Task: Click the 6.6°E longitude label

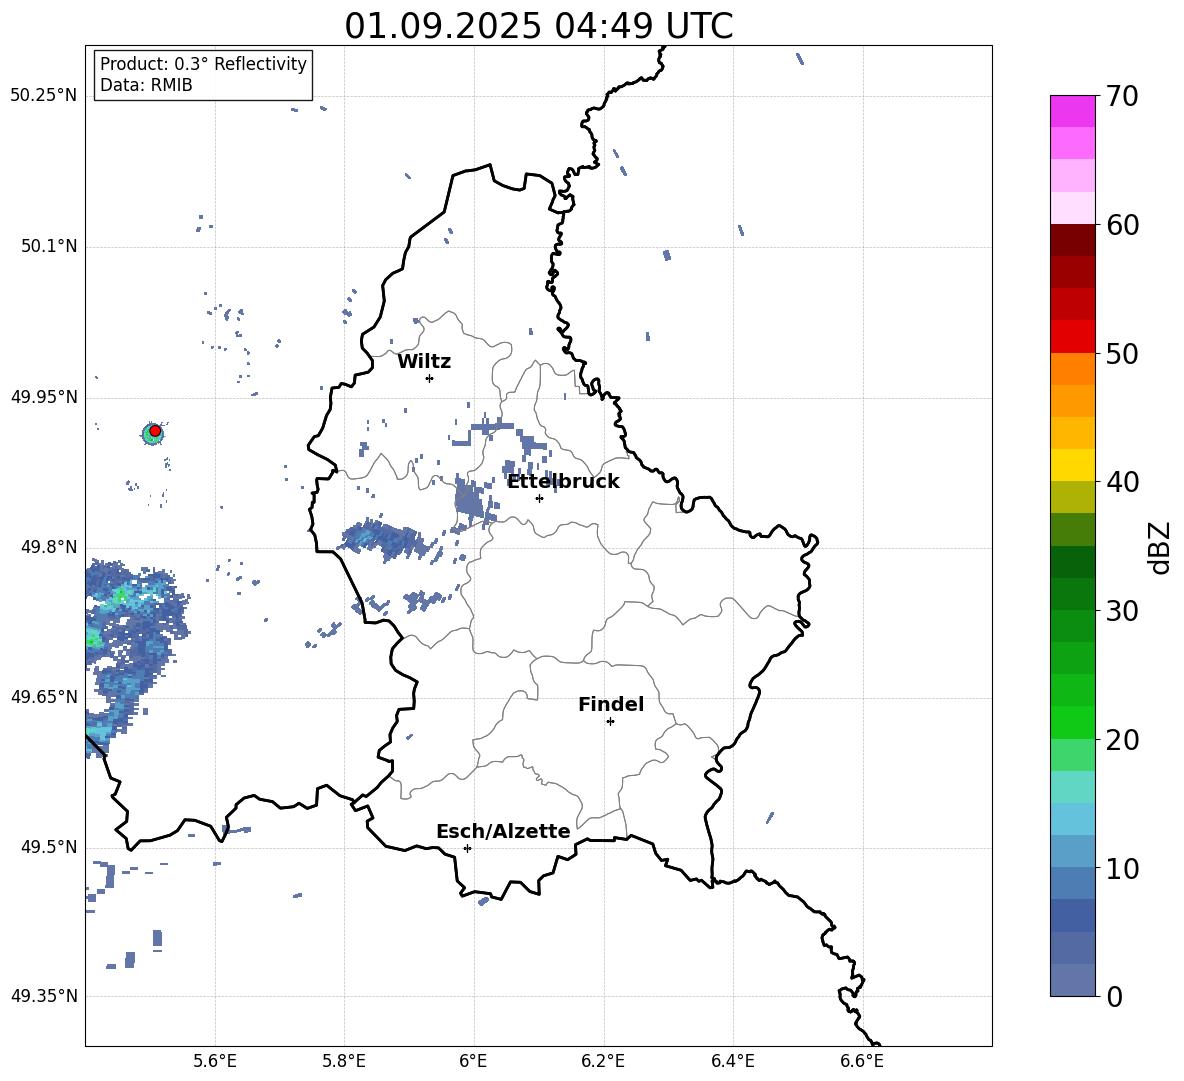Action: pos(862,1061)
